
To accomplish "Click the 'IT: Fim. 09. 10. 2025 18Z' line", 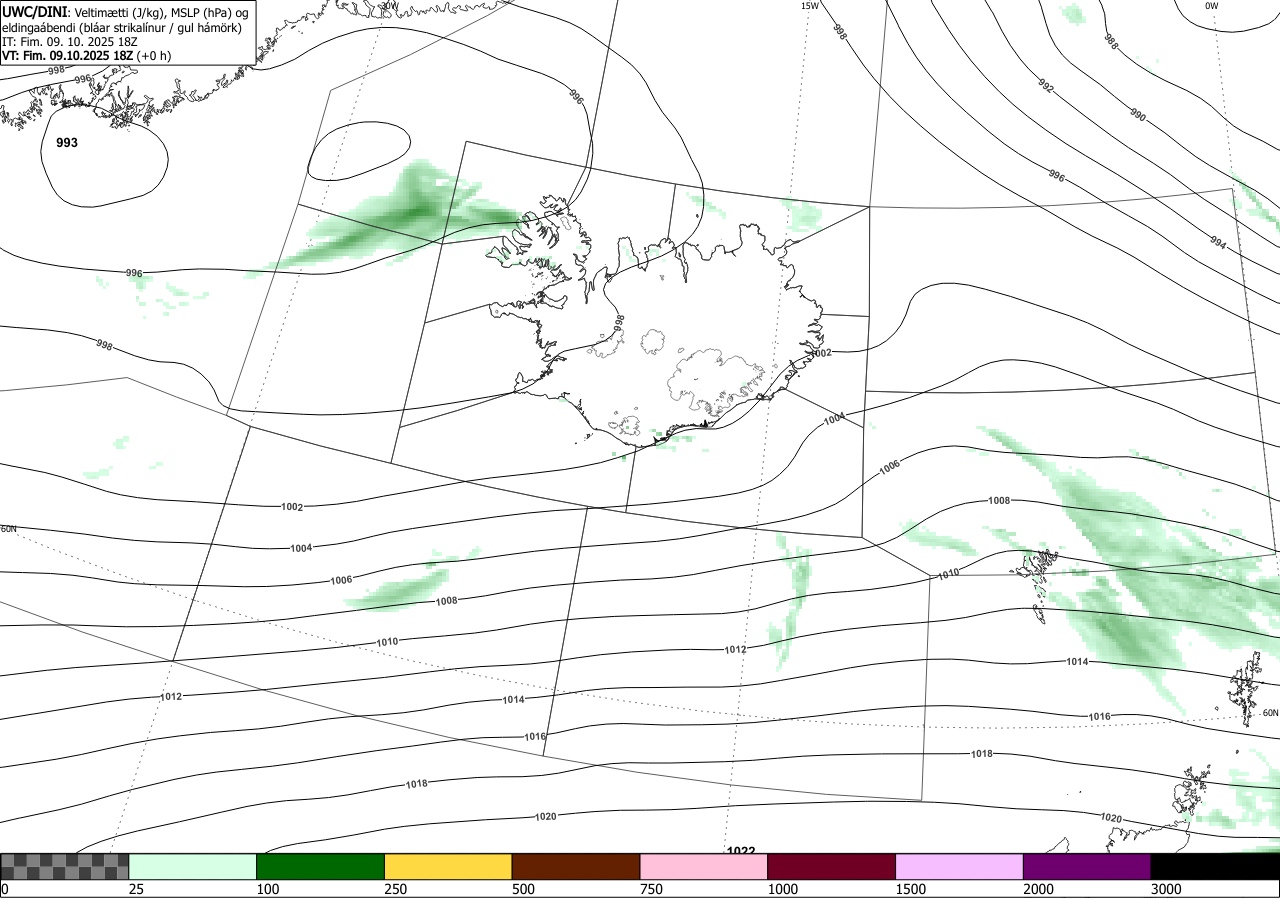I will pyautogui.click(x=72, y=42).
